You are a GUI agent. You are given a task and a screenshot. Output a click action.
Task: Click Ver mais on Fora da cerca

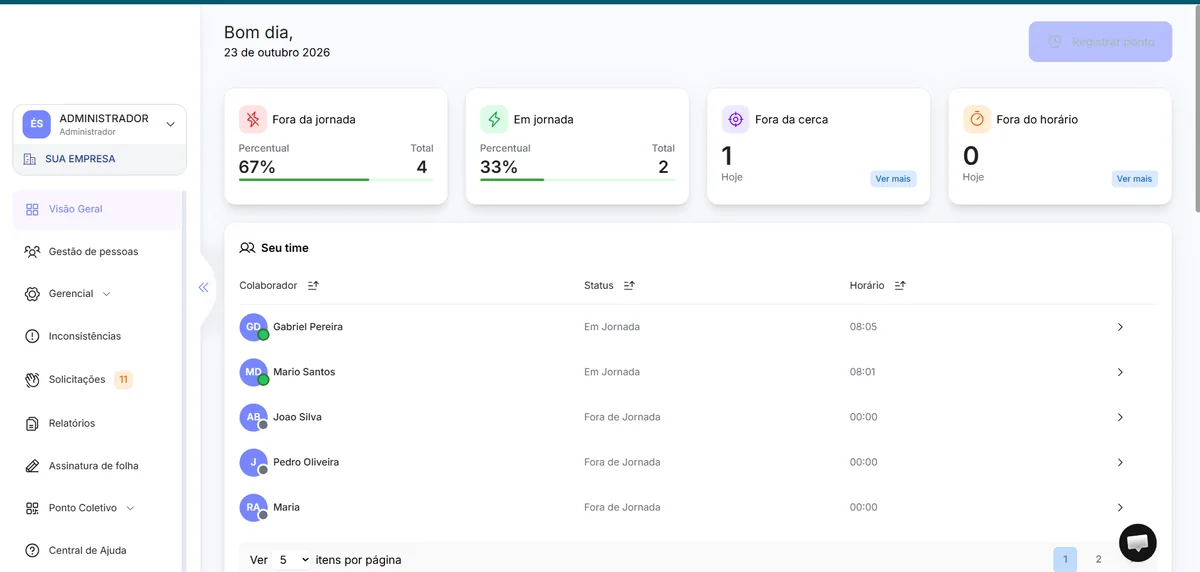coord(893,179)
